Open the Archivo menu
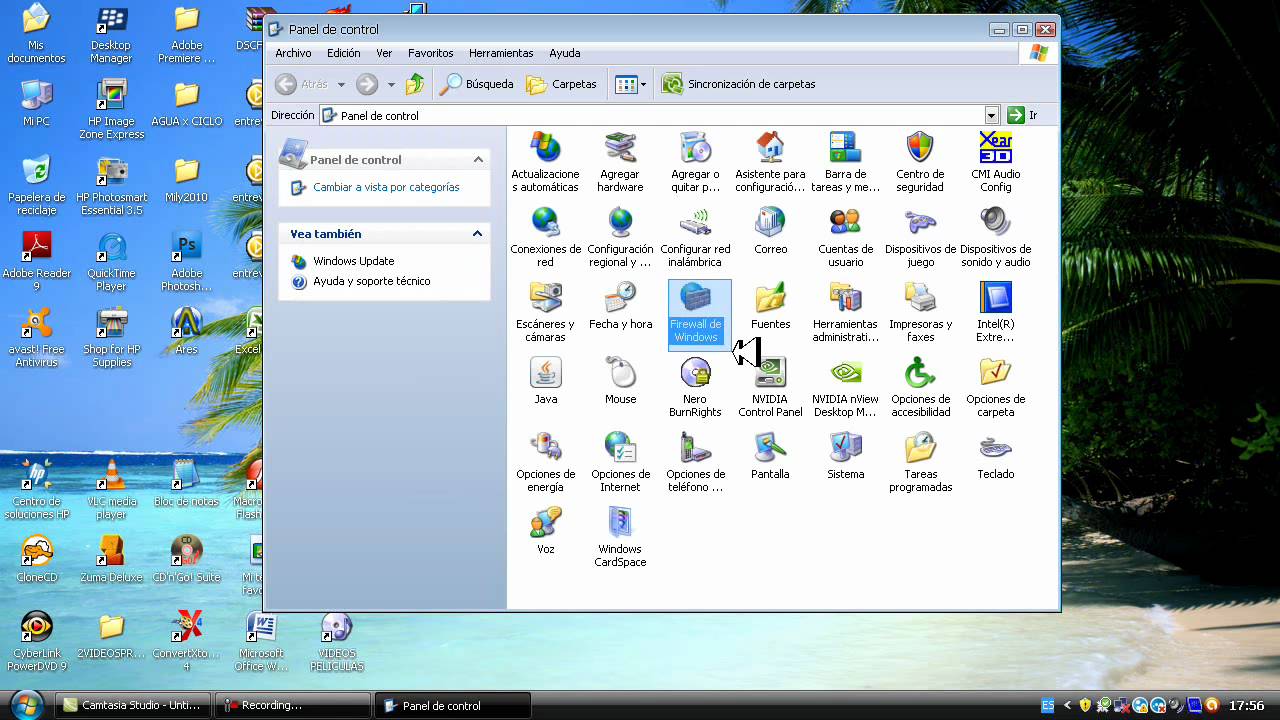 coord(293,53)
